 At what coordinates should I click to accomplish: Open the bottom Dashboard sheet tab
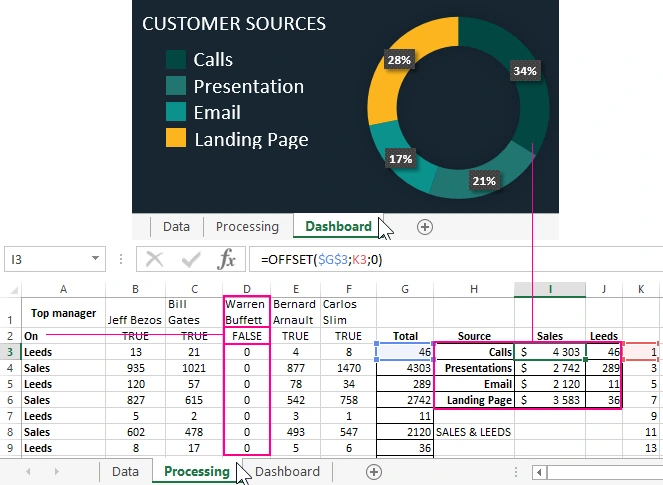pyautogui.click(x=287, y=472)
